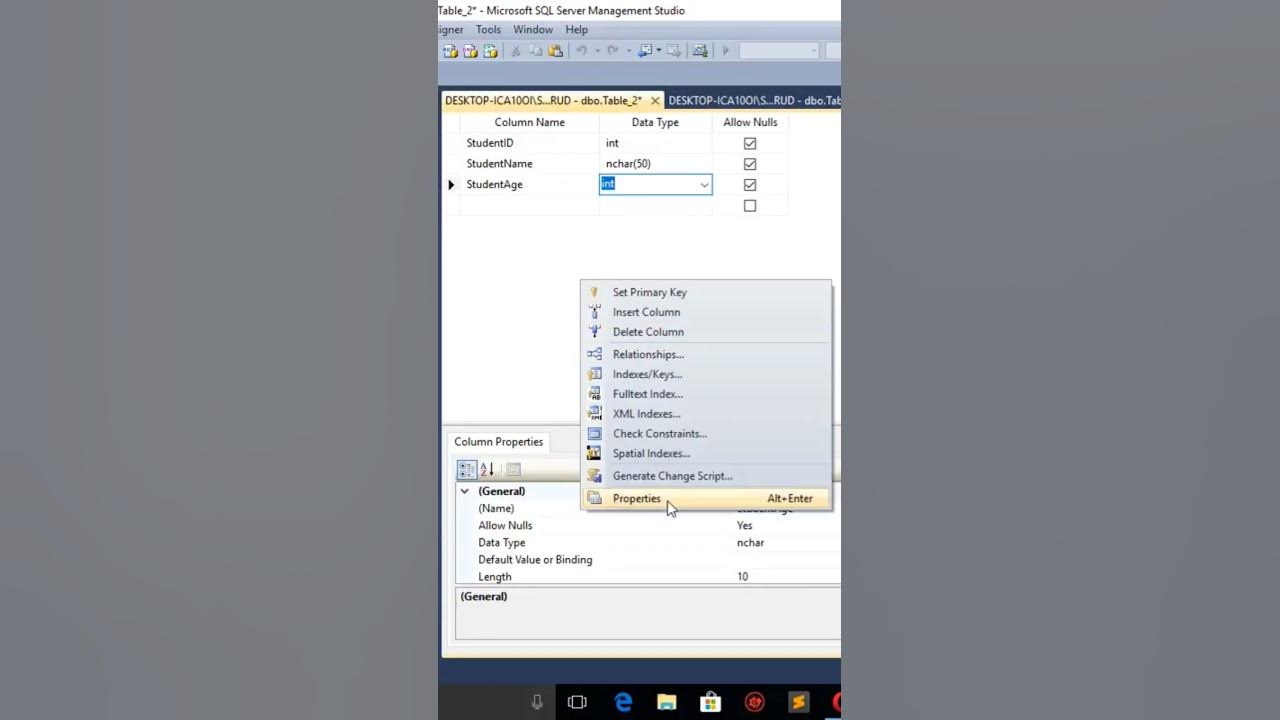The height and width of the screenshot is (720, 1280).
Task: Open File Explorer from the taskbar
Action: coord(667,702)
